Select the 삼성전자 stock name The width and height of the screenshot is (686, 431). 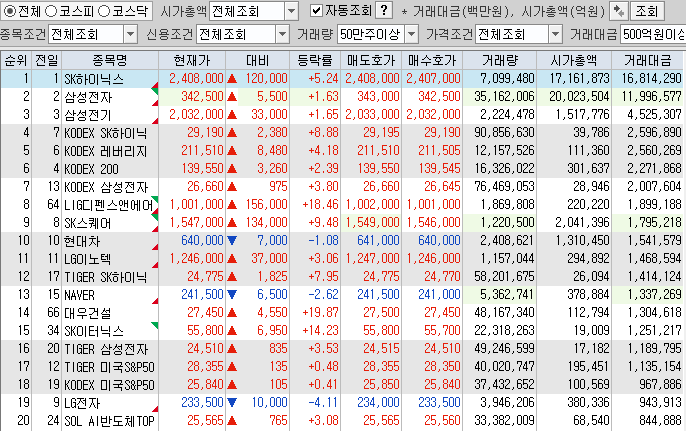click(x=88, y=97)
